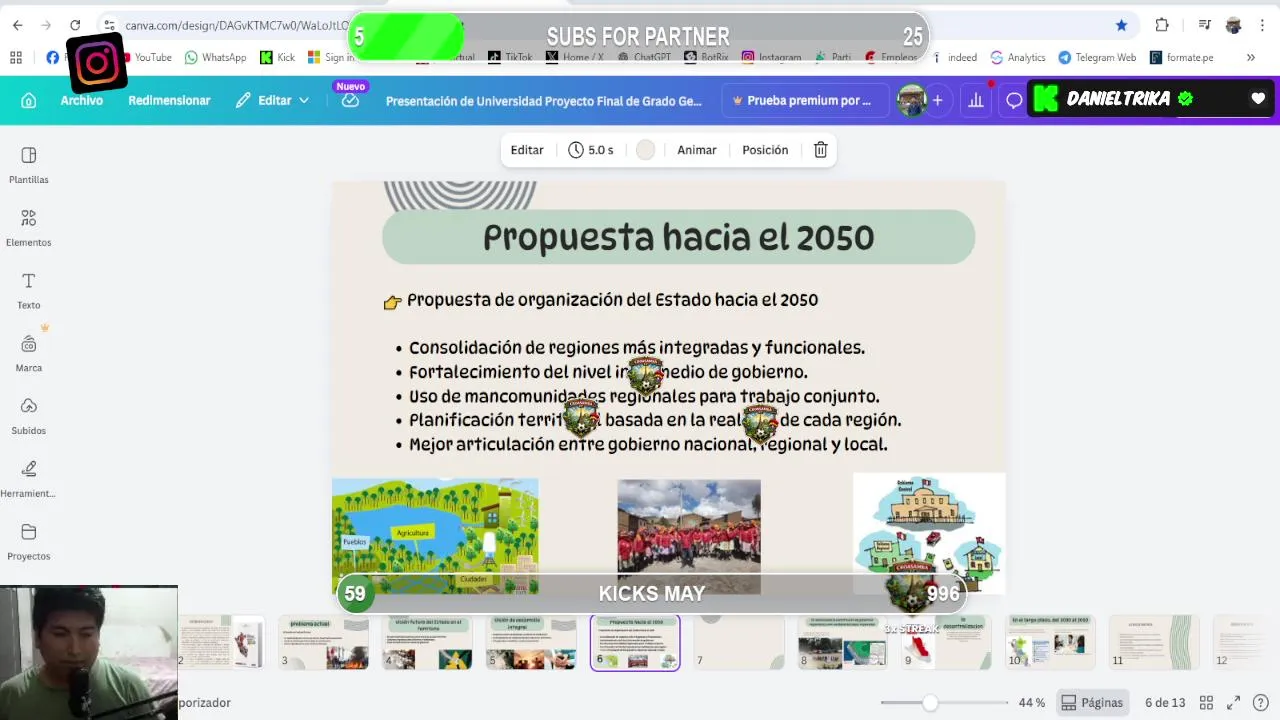Screen dimensions: 1280x720
Task: Click Animar in floating toolbar
Action: [x=697, y=150]
